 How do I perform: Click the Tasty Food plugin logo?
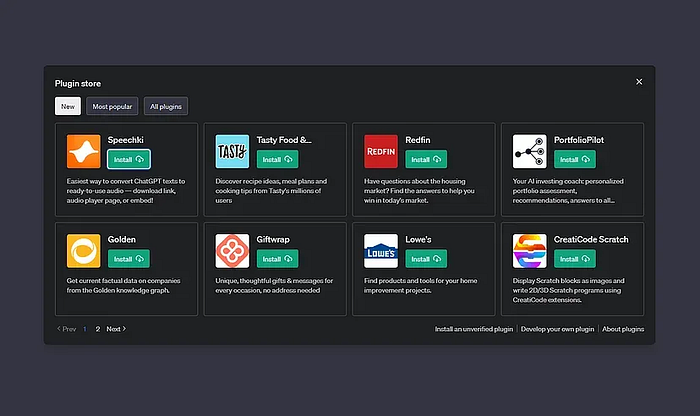pyautogui.click(x=232, y=151)
